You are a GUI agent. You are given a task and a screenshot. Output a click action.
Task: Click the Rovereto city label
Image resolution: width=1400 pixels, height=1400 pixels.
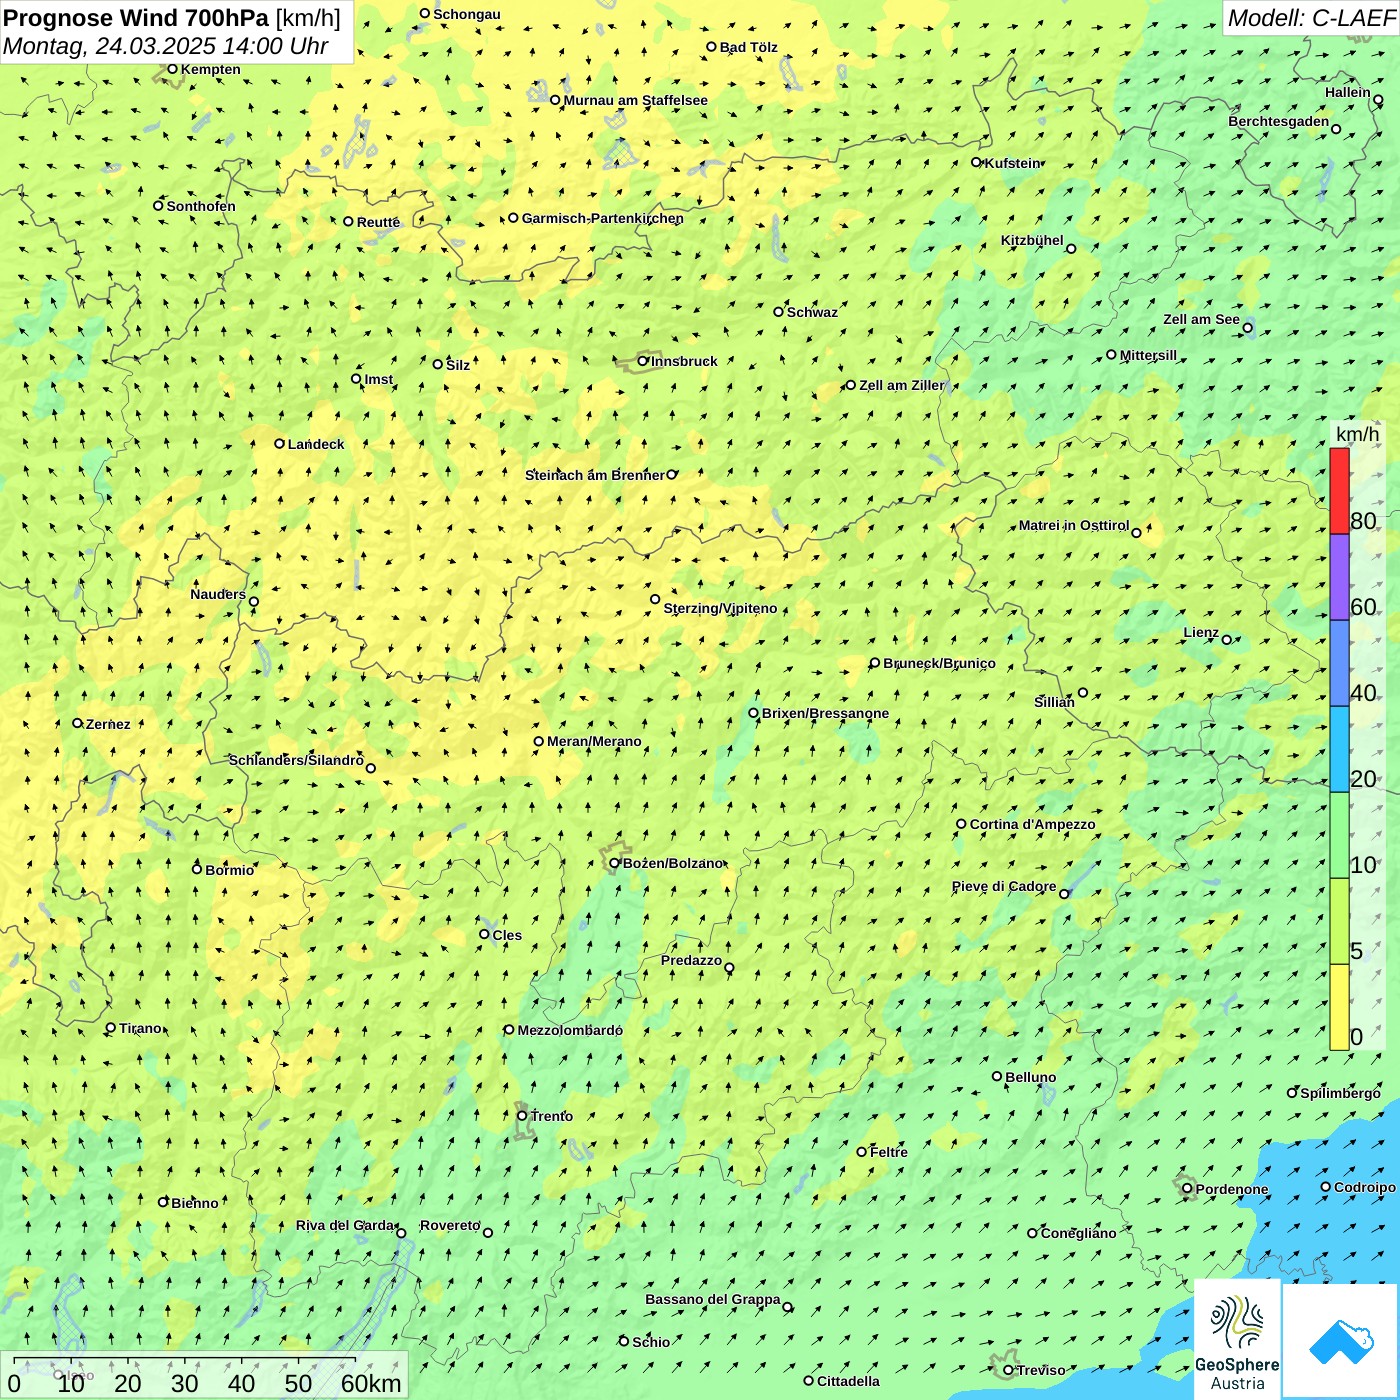[x=450, y=1225]
